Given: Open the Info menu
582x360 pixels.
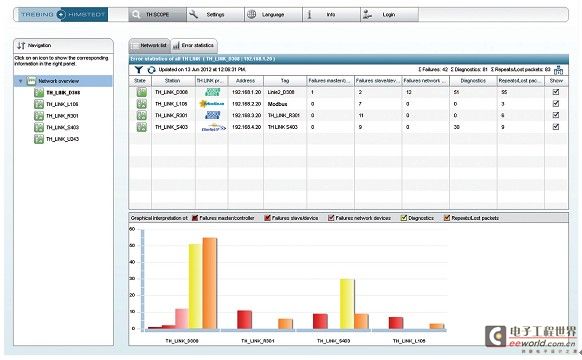Looking at the screenshot, I should (331, 14).
